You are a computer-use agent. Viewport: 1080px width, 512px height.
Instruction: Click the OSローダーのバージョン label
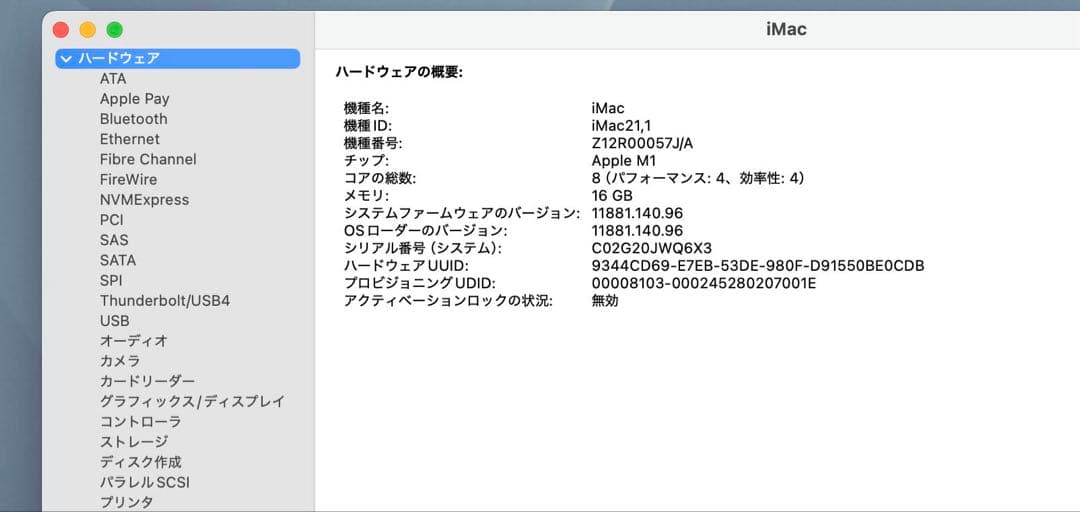coord(425,231)
